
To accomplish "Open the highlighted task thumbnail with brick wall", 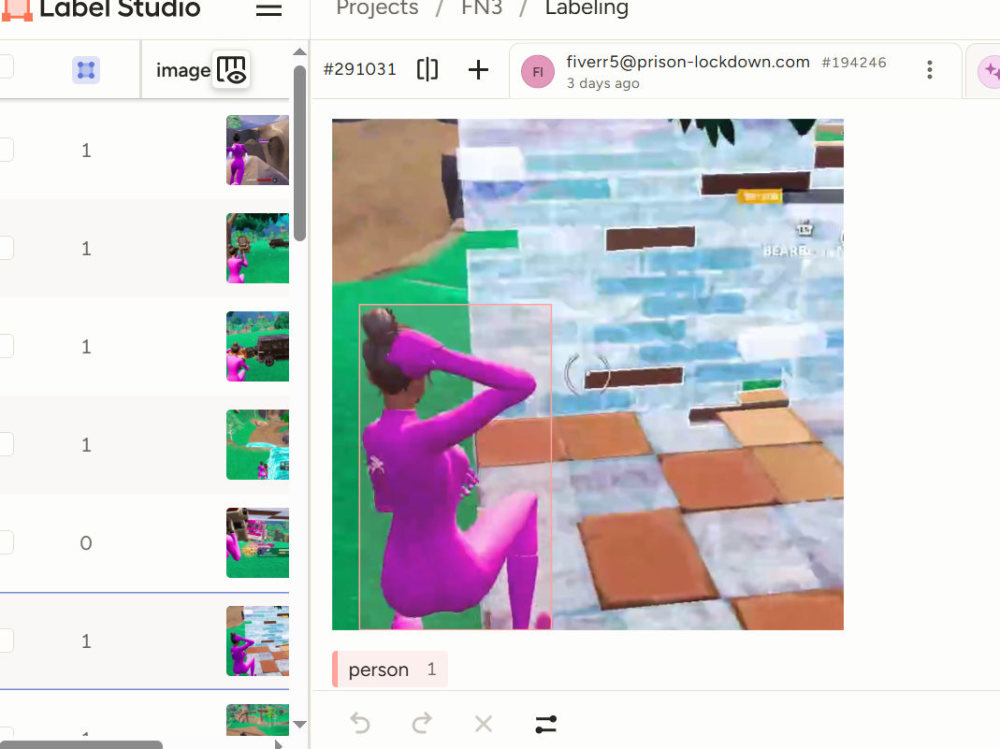I will click(258, 641).
